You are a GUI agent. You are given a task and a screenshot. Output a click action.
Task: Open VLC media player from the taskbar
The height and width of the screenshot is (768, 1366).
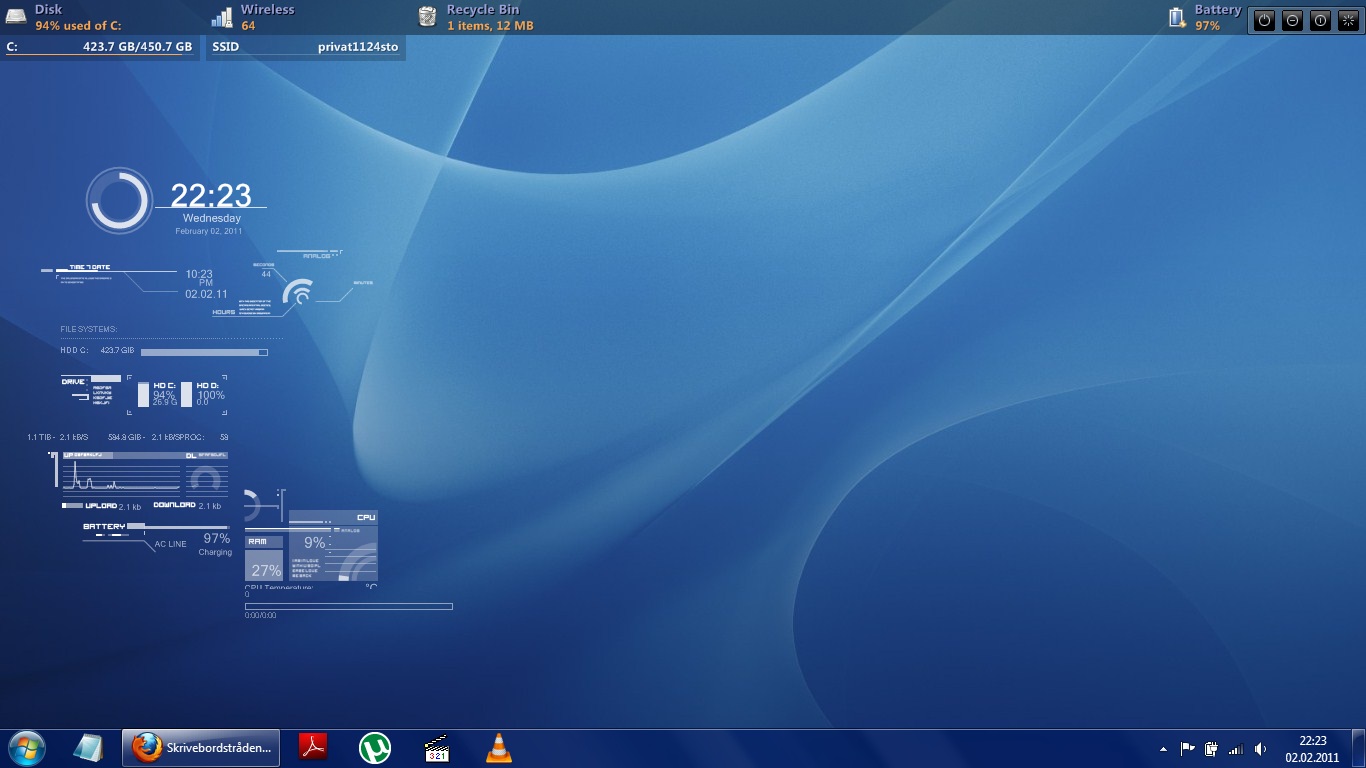(x=498, y=748)
